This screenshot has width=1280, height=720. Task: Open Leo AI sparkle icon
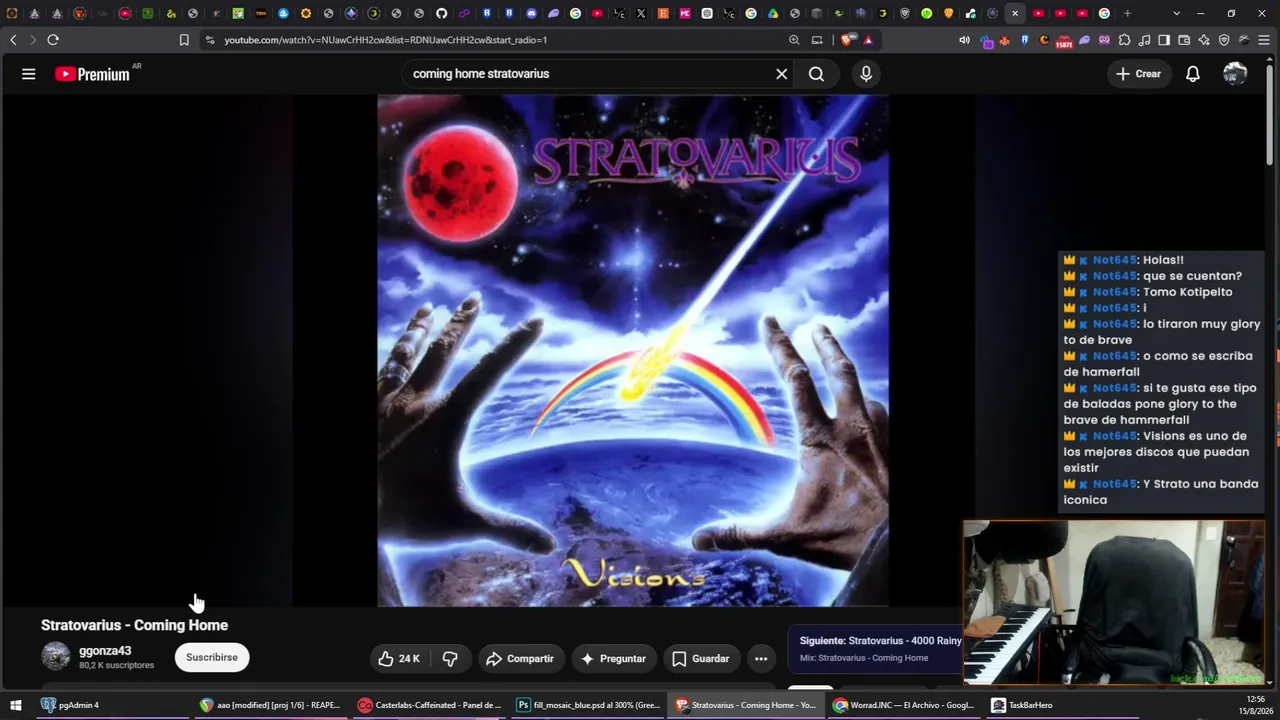1204,40
